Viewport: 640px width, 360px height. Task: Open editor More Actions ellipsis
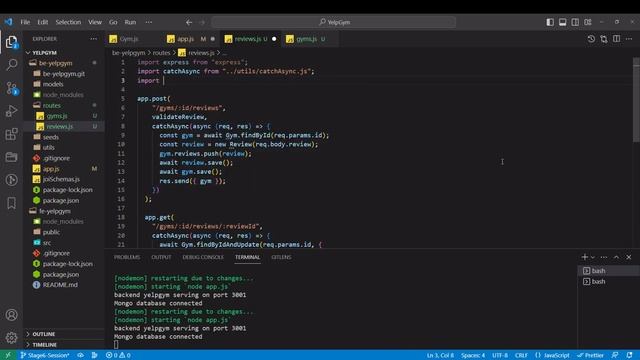[x=629, y=39]
